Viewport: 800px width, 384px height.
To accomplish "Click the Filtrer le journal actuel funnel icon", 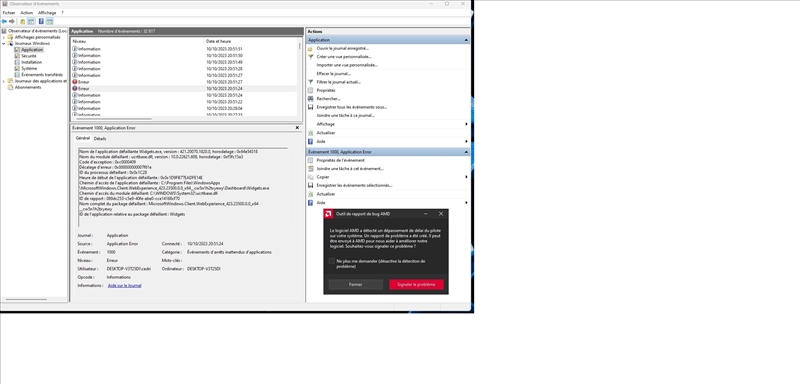I will 311,82.
